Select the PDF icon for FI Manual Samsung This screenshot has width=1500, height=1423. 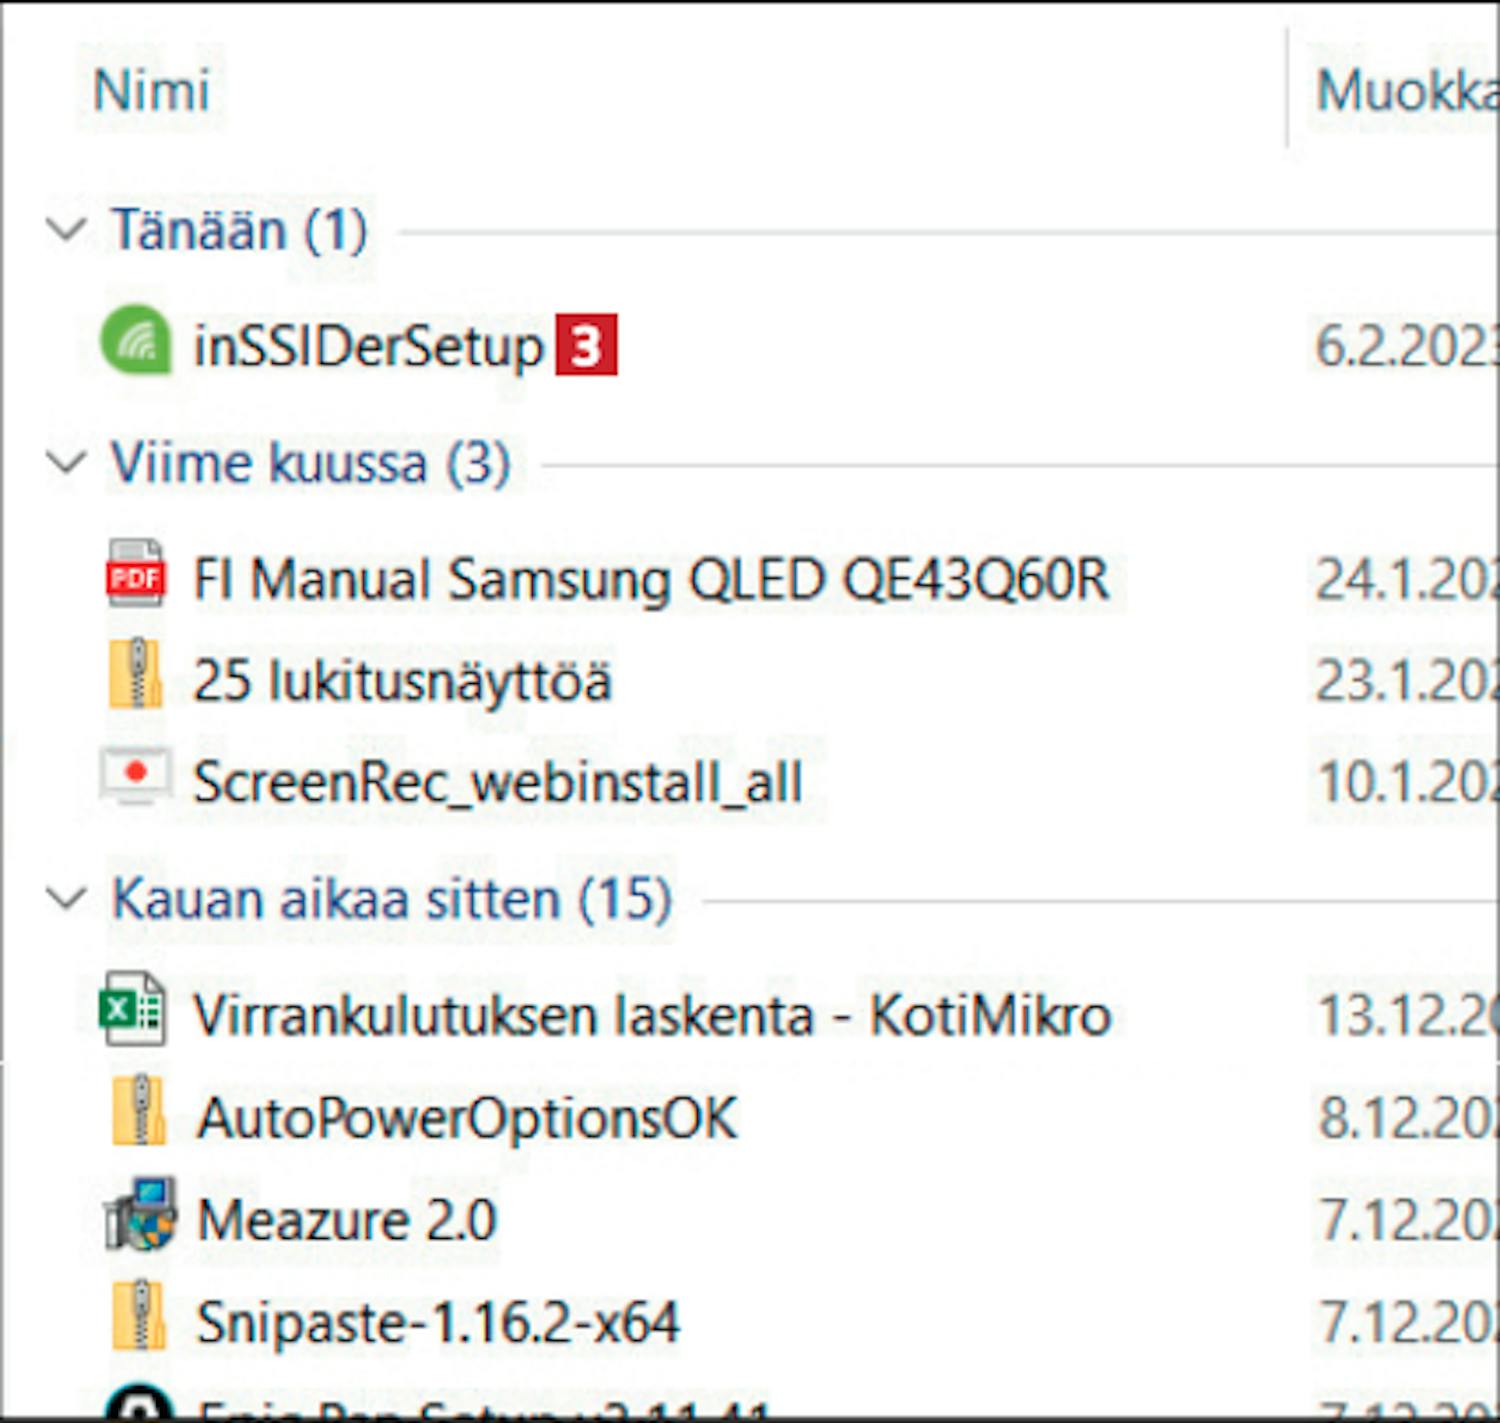[x=136, y=574]
